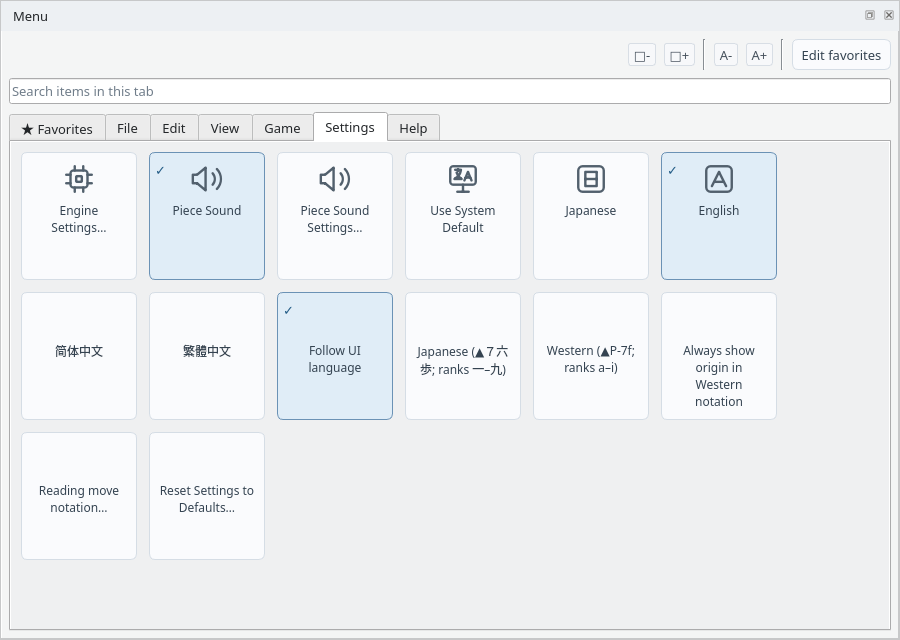Toggle the Follow UI language tile
This screenshot has width=900, height=640.
(x=335, y=356)
